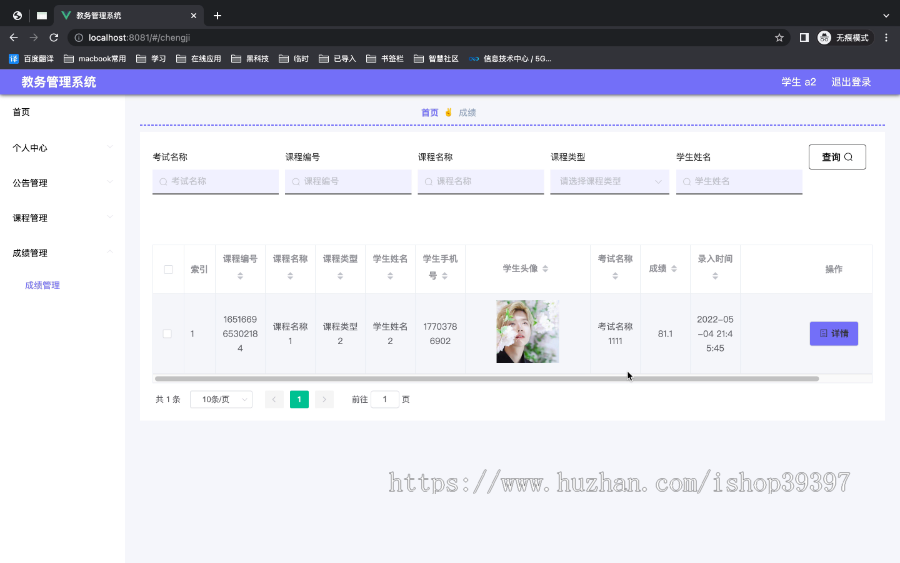Expand 公告管理 sidebar menu
The height and width of the screenshot is (563, 900).
tap(63, 183)
